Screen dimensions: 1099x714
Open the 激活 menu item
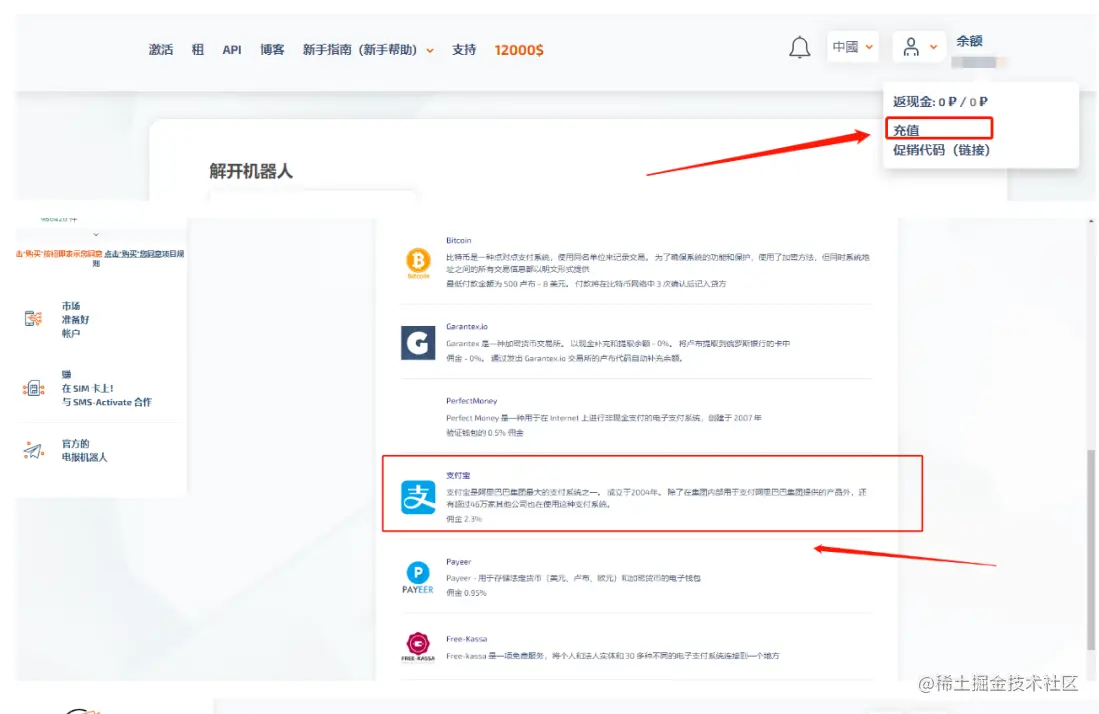coord(161,50)
